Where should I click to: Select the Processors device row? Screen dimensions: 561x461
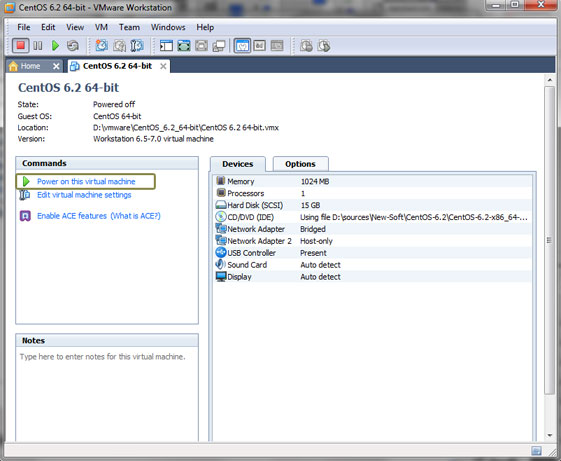(x=372, y=193)
